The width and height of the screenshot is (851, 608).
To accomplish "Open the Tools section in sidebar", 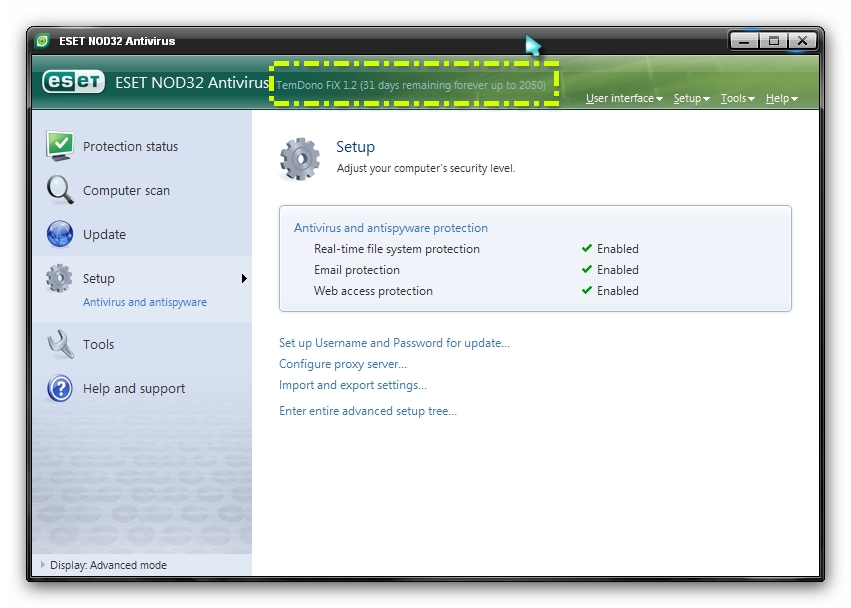I will coord(98,345).
